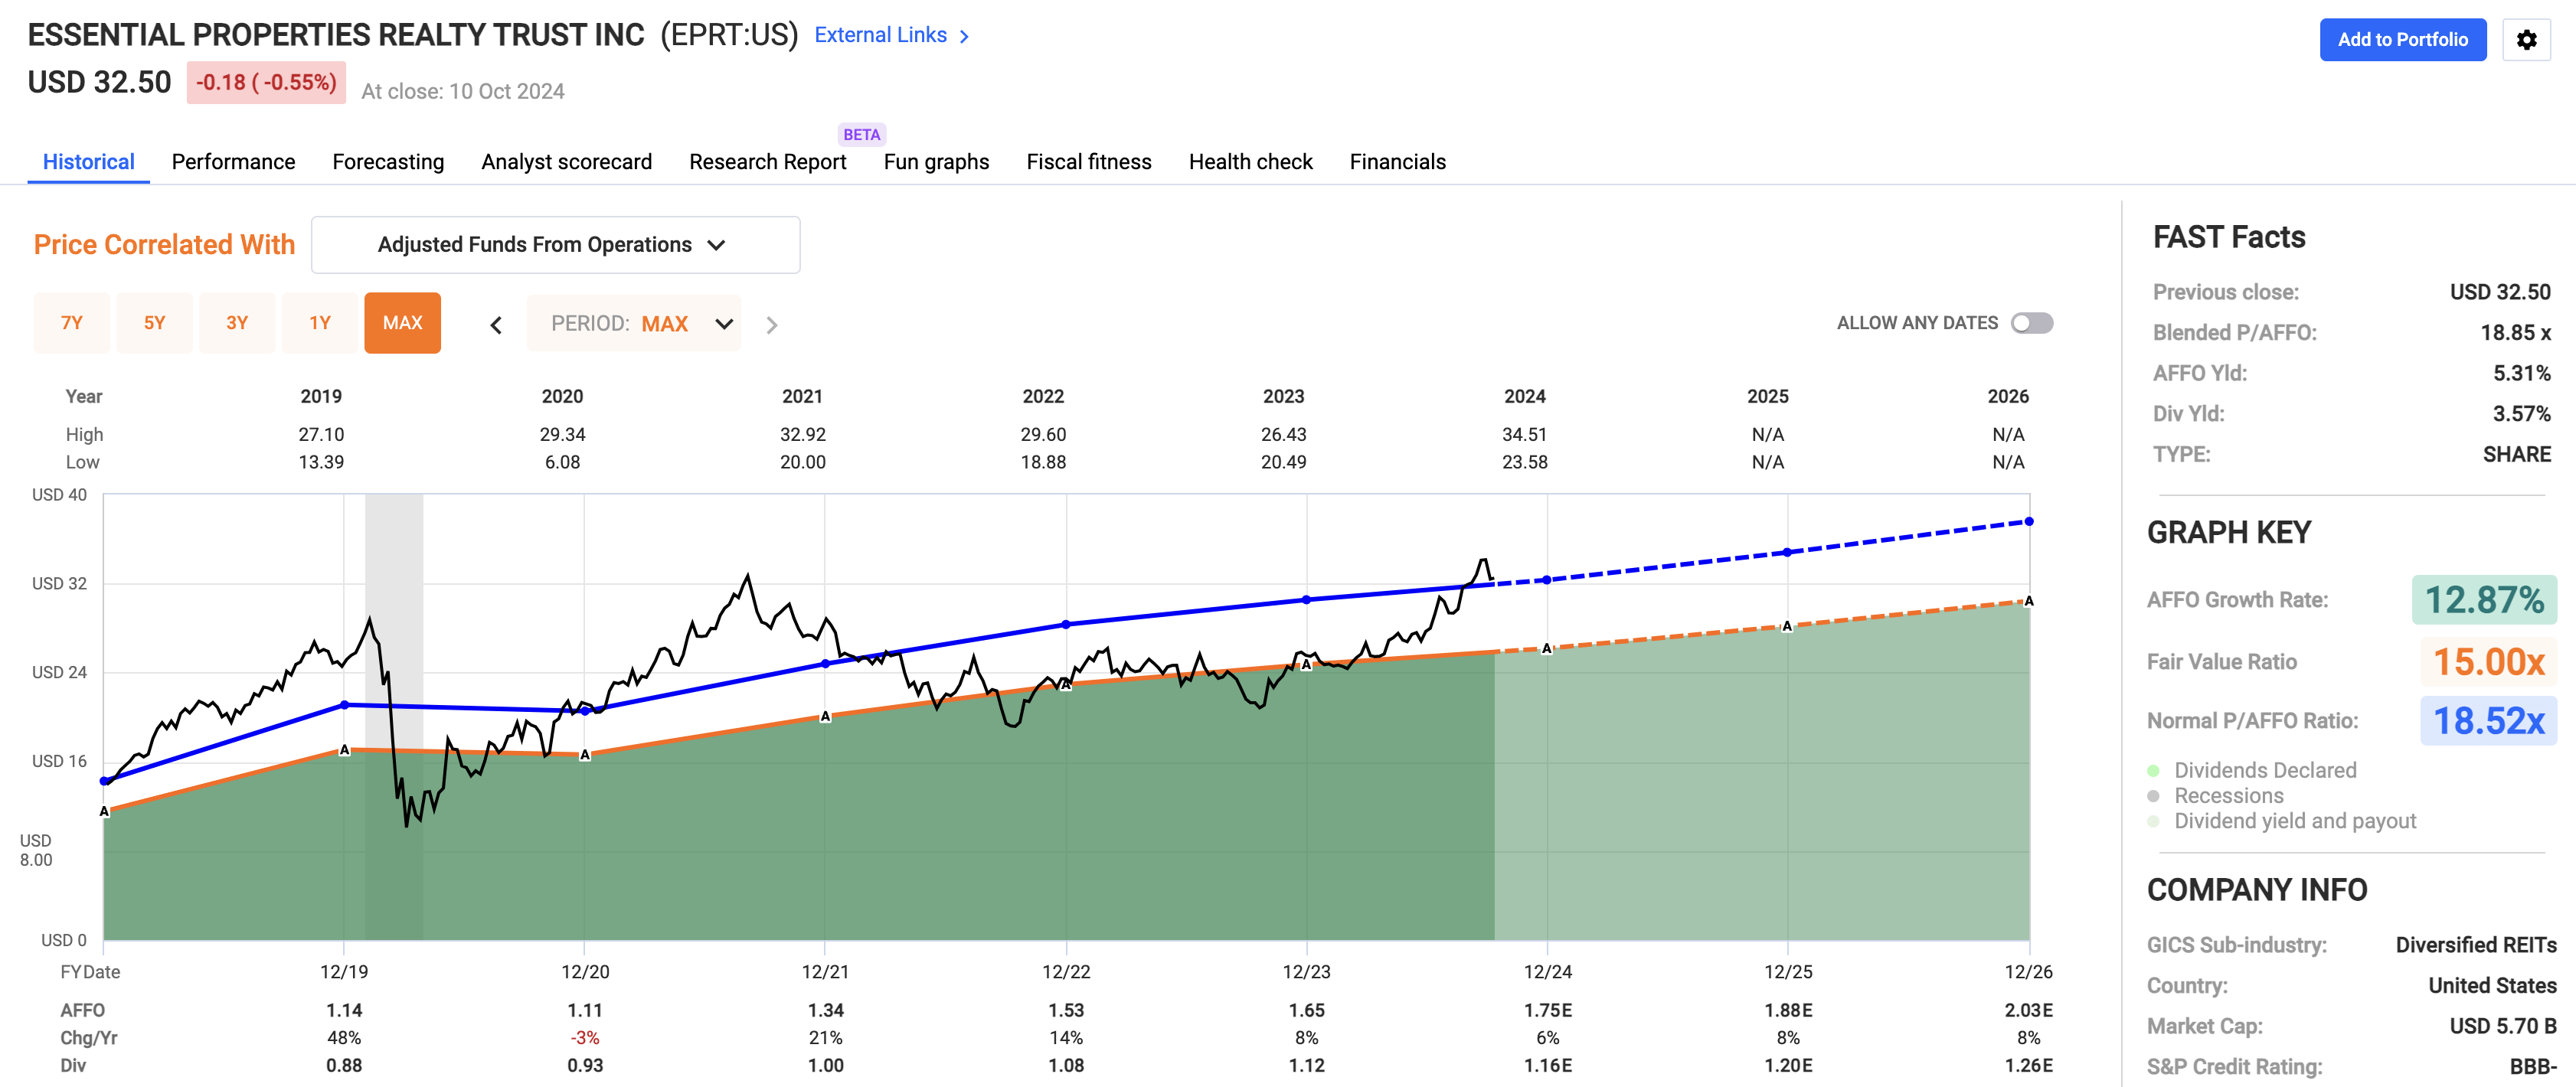Screen dimensions: 2576x1087
Task: Click the Dividends Declared legend dot
Action: [x=2153, y=770]
